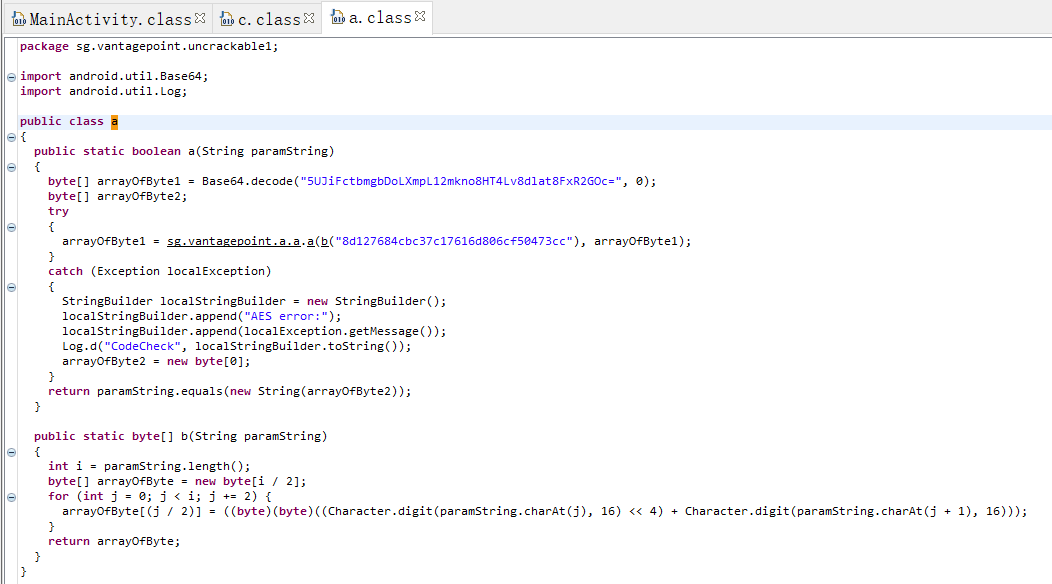
Task: Click the "AES error:" string
Action: pyautogui.click(x=286, y=316)
